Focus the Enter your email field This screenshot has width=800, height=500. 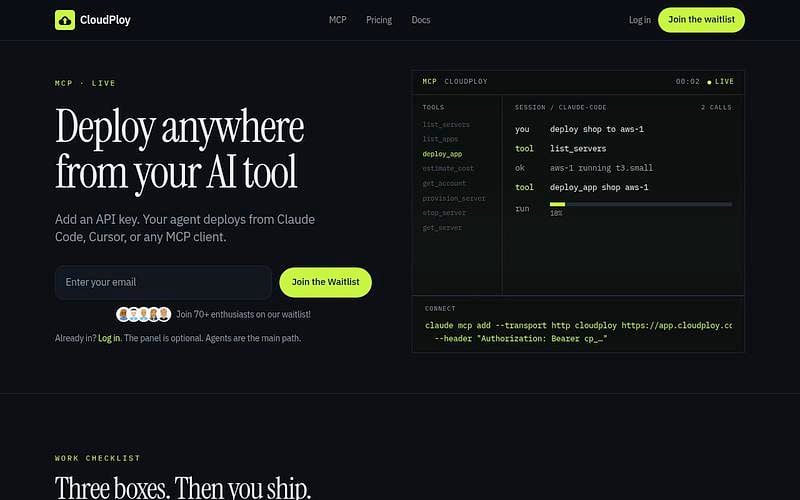point(163,282)
